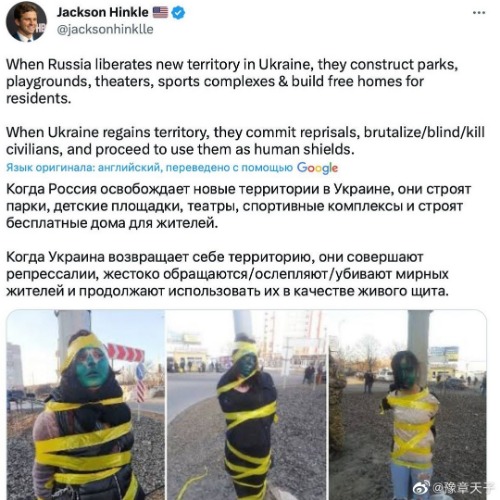Click the 'переведено с помощью' text
Screen dimensions: 500x500
tap(229, 167)
